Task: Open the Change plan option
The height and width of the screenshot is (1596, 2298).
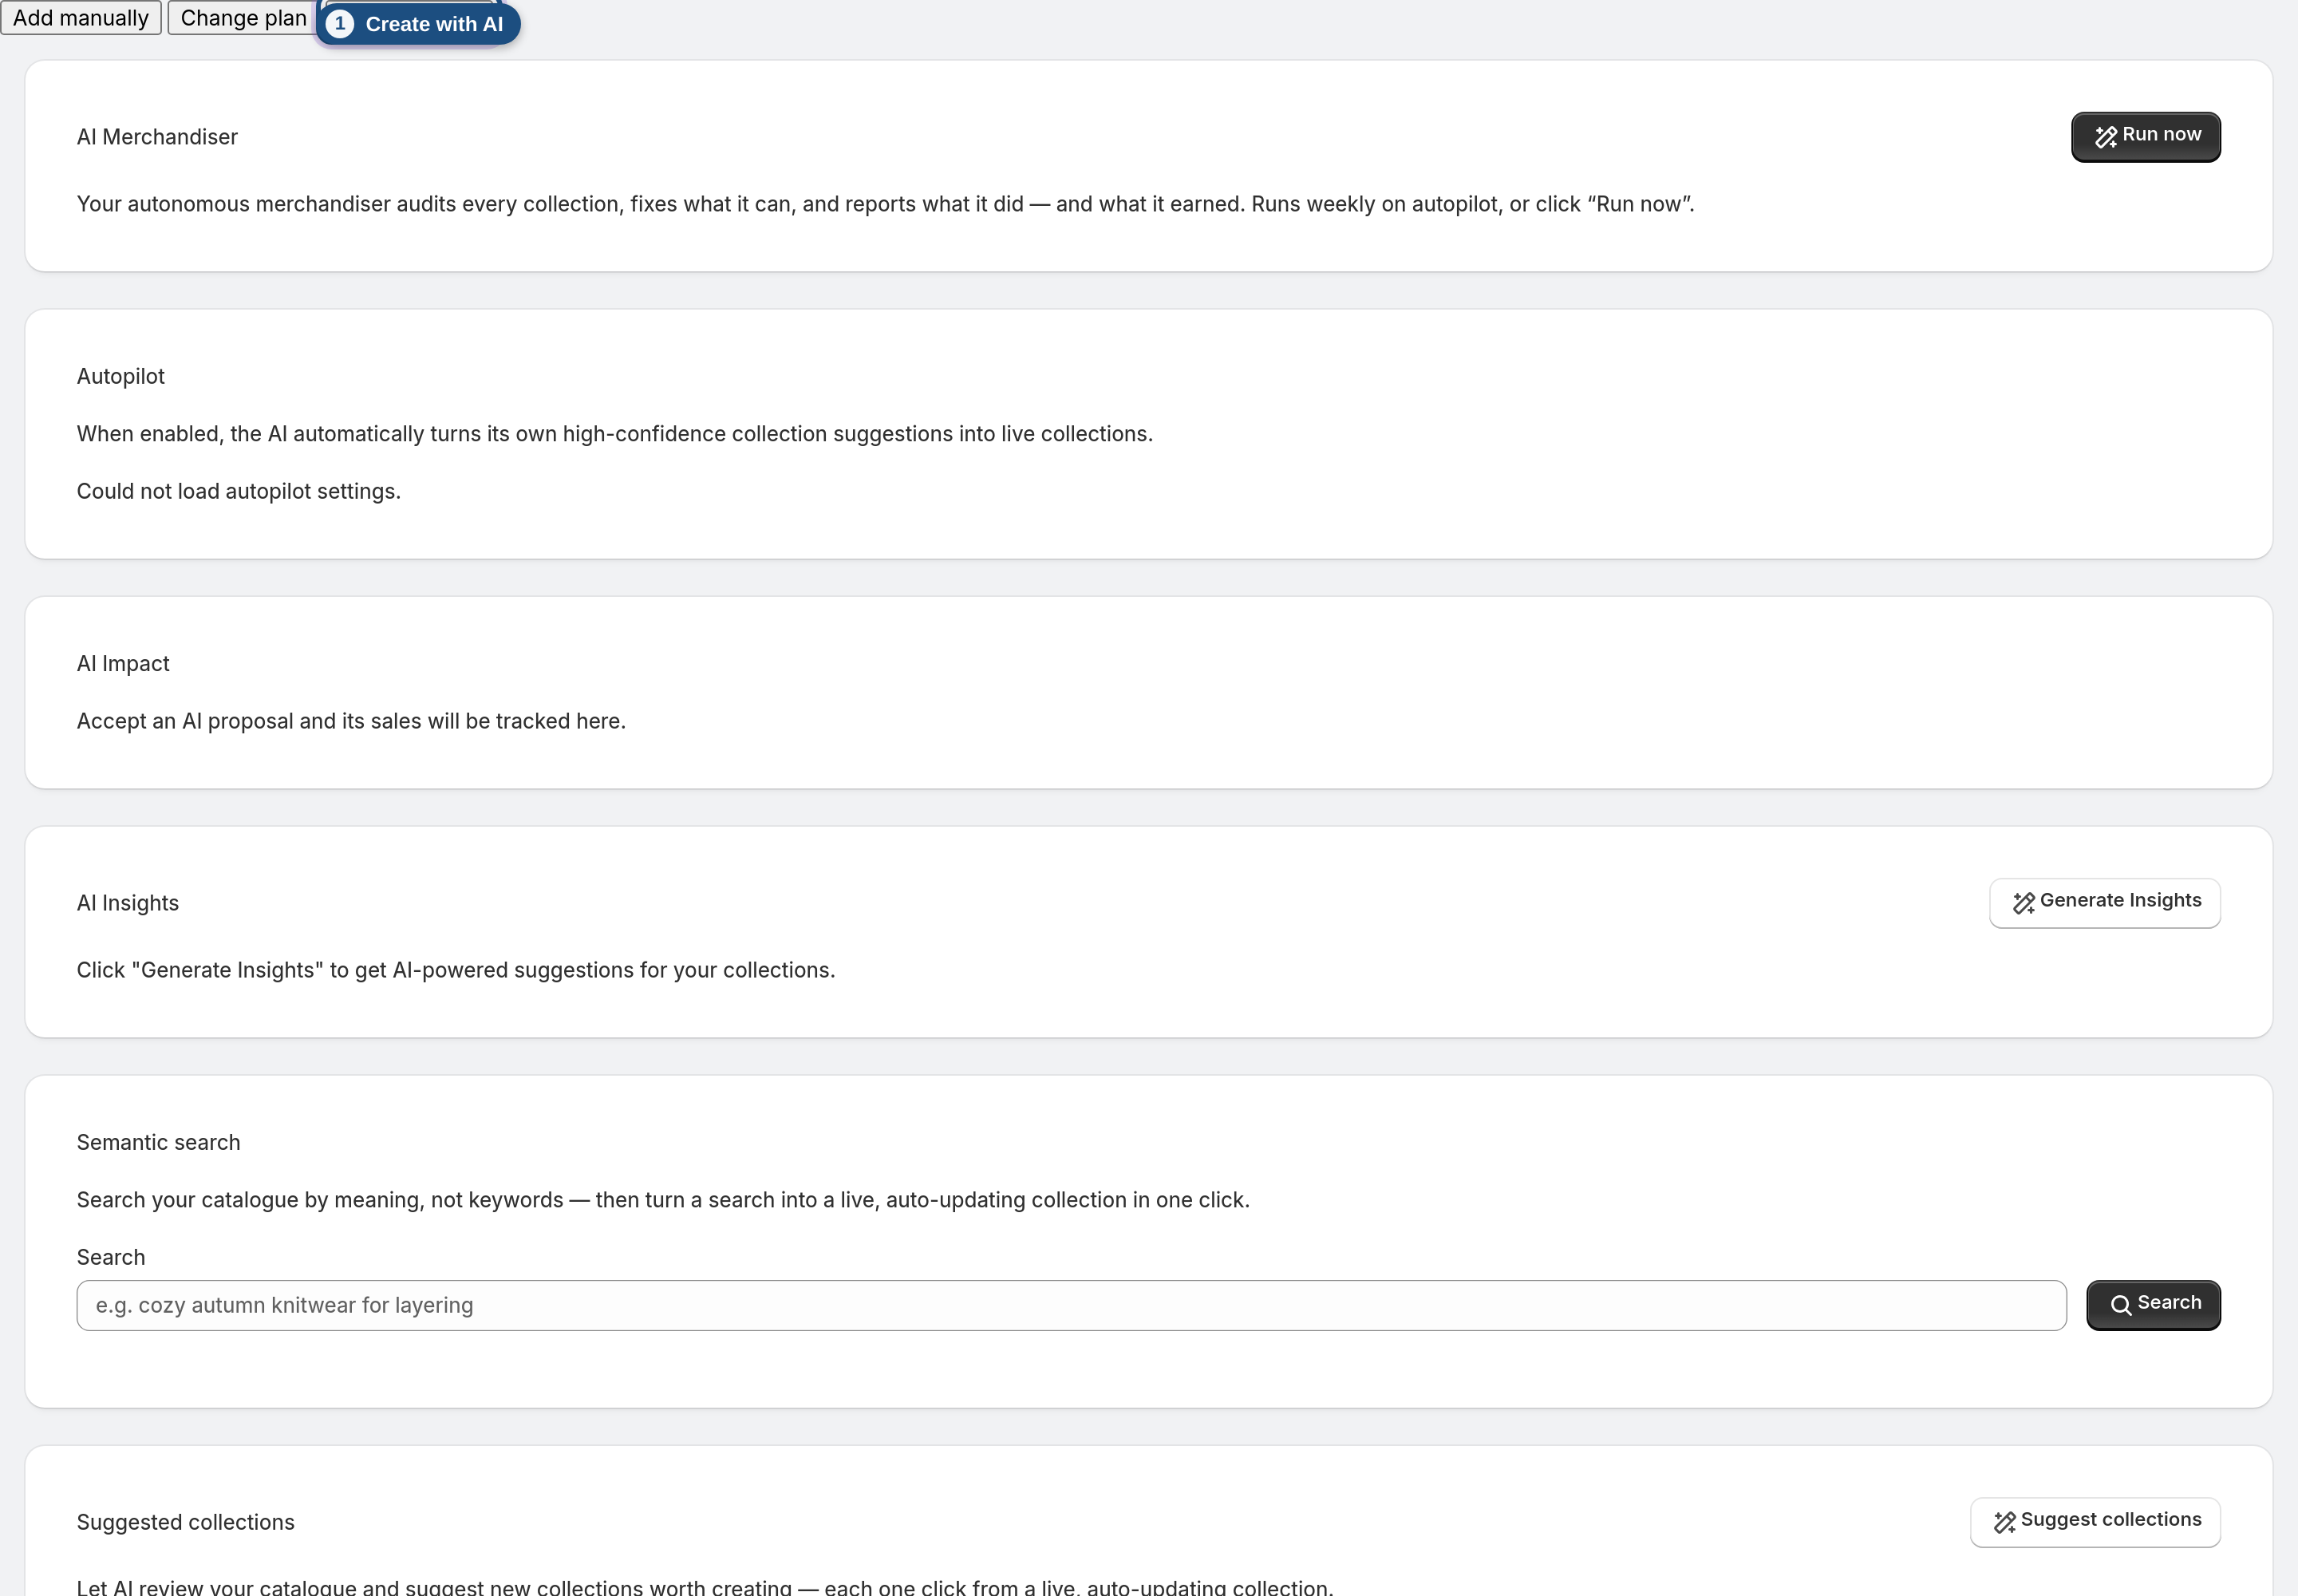Action: click(x=243, y=18)
